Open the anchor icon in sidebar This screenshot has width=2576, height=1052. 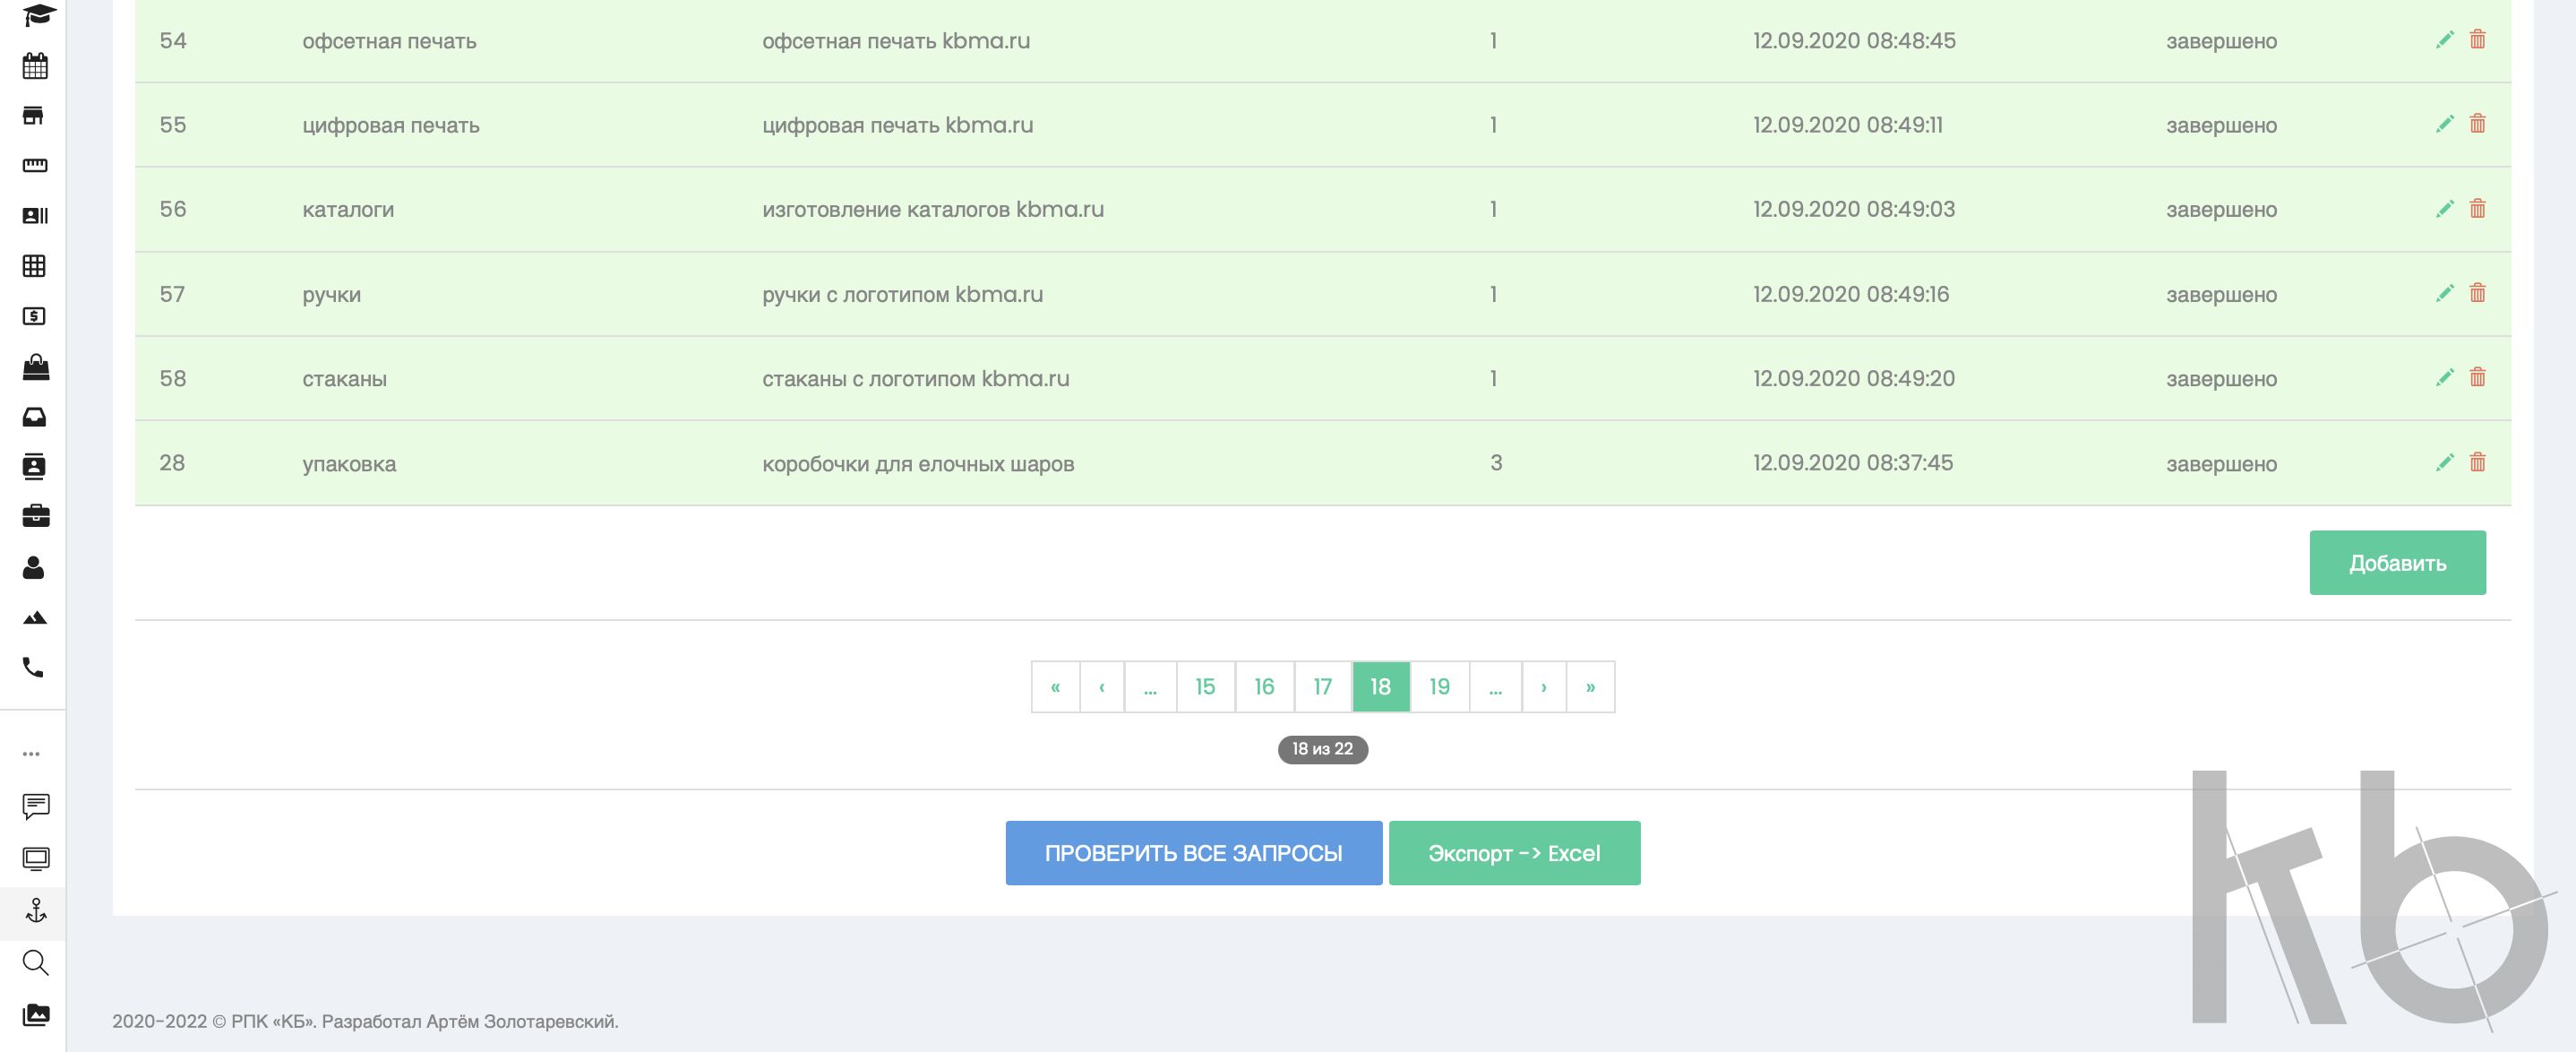point(35,911)
